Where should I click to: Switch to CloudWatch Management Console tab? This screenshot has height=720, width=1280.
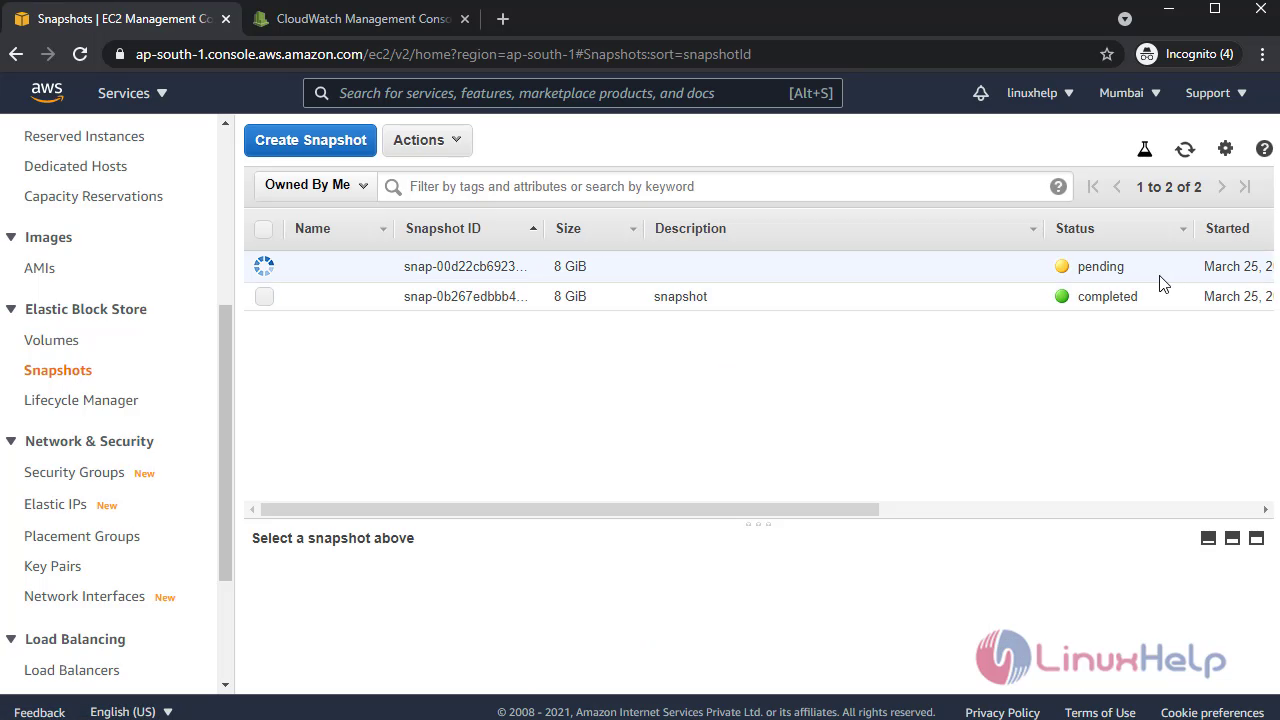click(361, 19)
